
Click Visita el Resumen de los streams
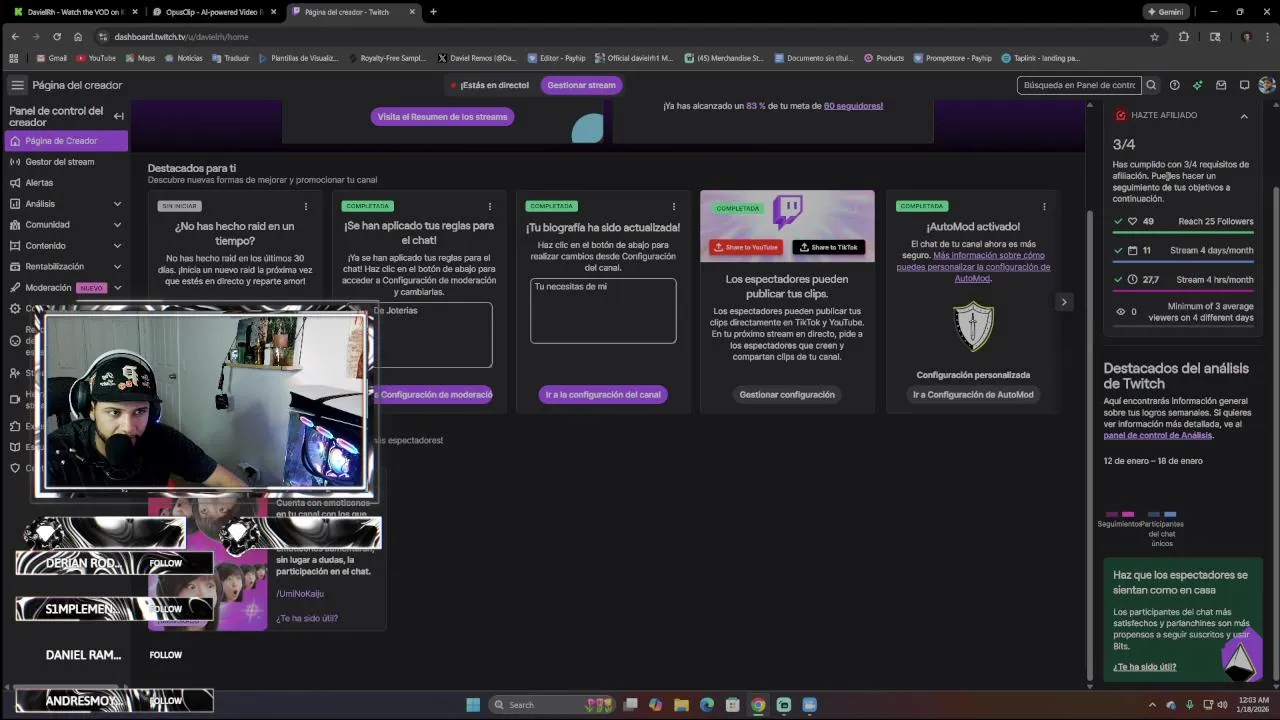(x=442, y=117)
